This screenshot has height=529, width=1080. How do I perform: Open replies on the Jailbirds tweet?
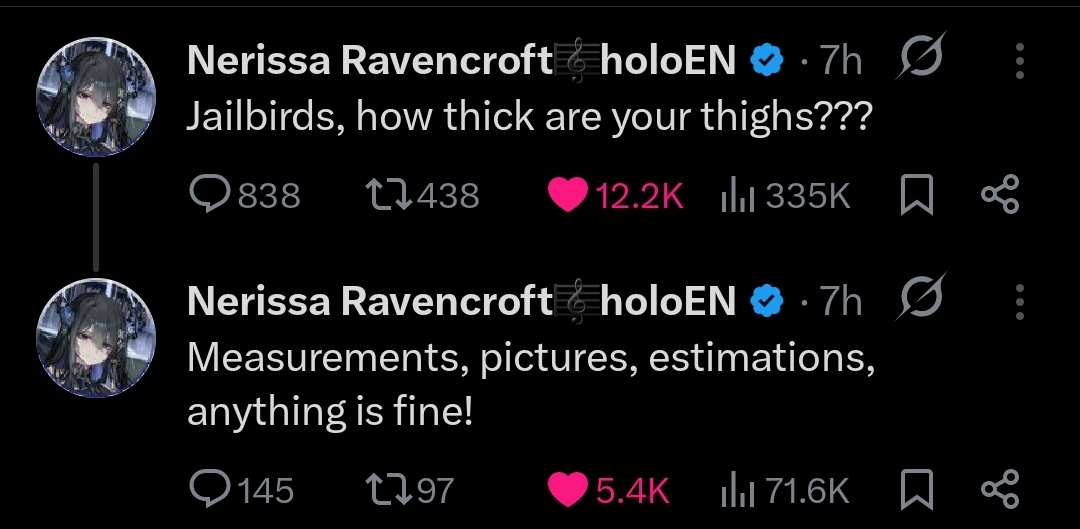pos(245,195)
